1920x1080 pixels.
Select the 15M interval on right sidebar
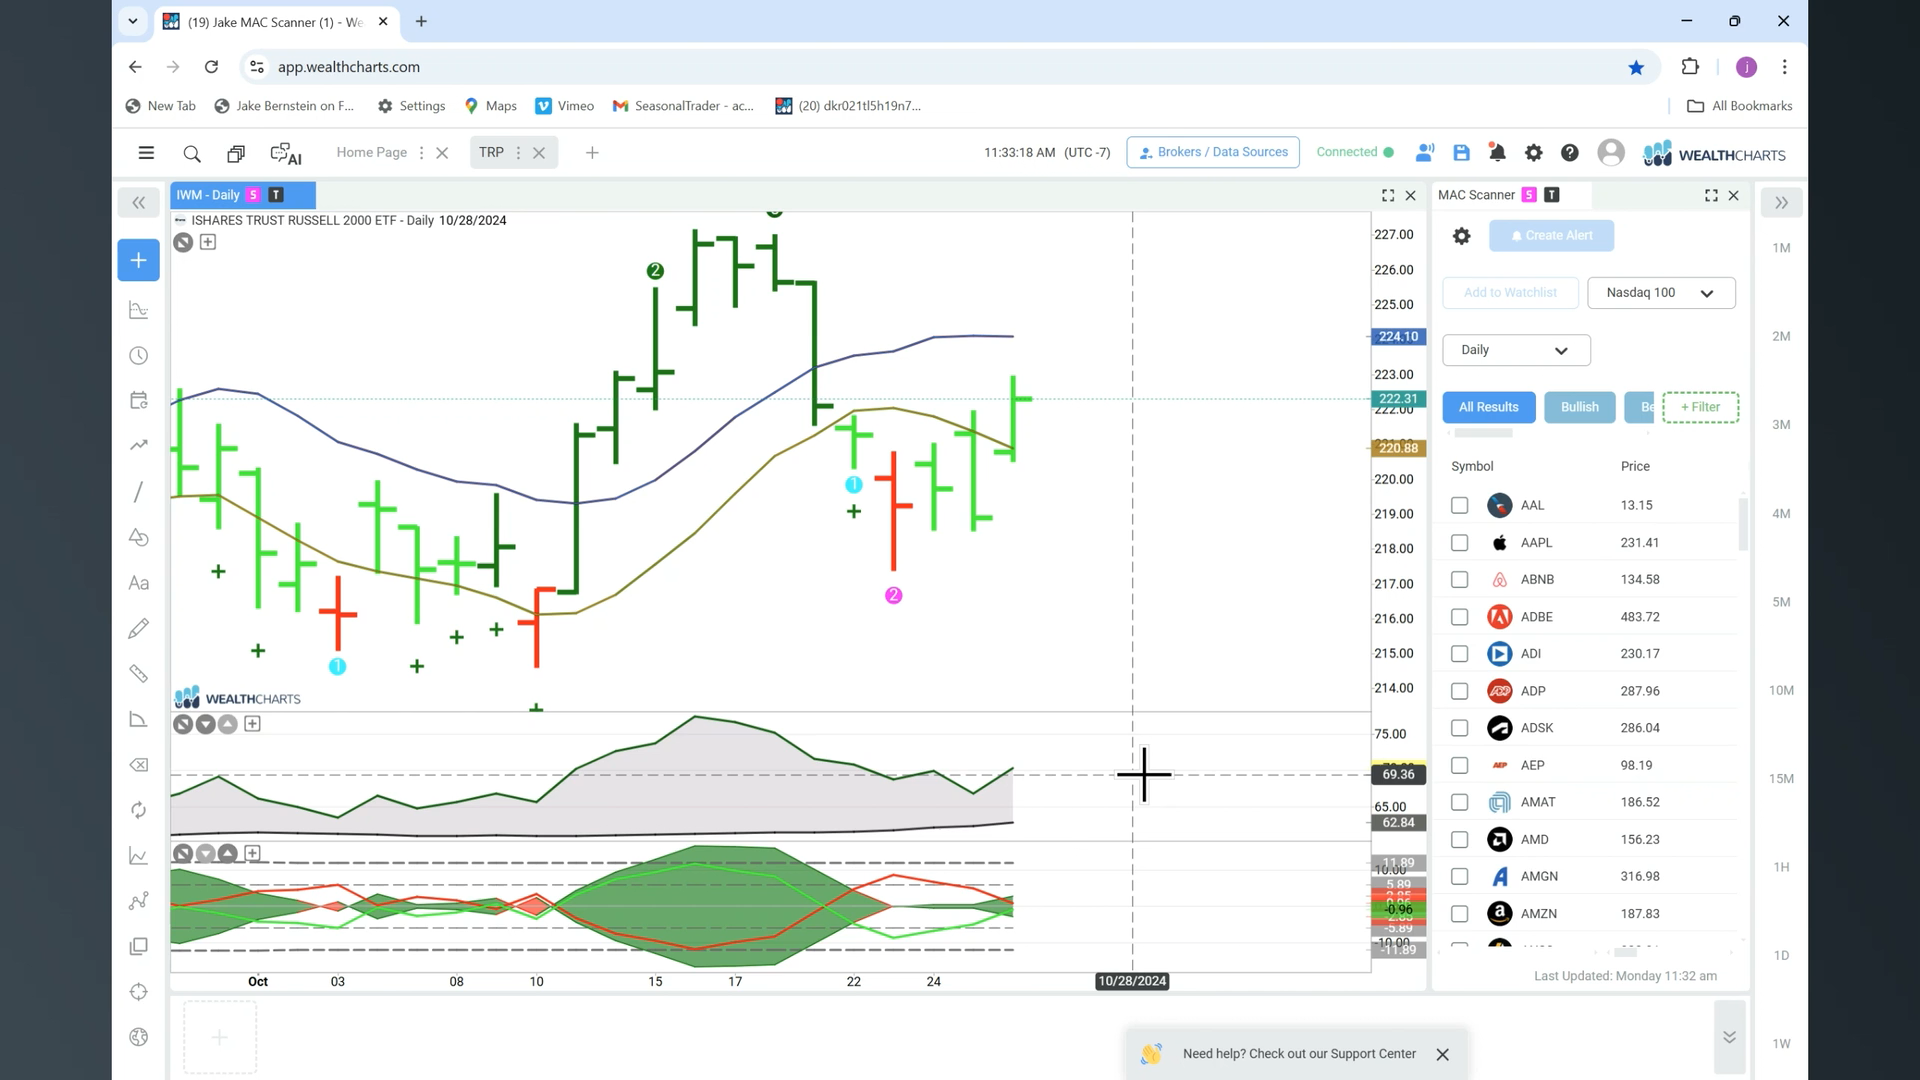point(1781,779)
